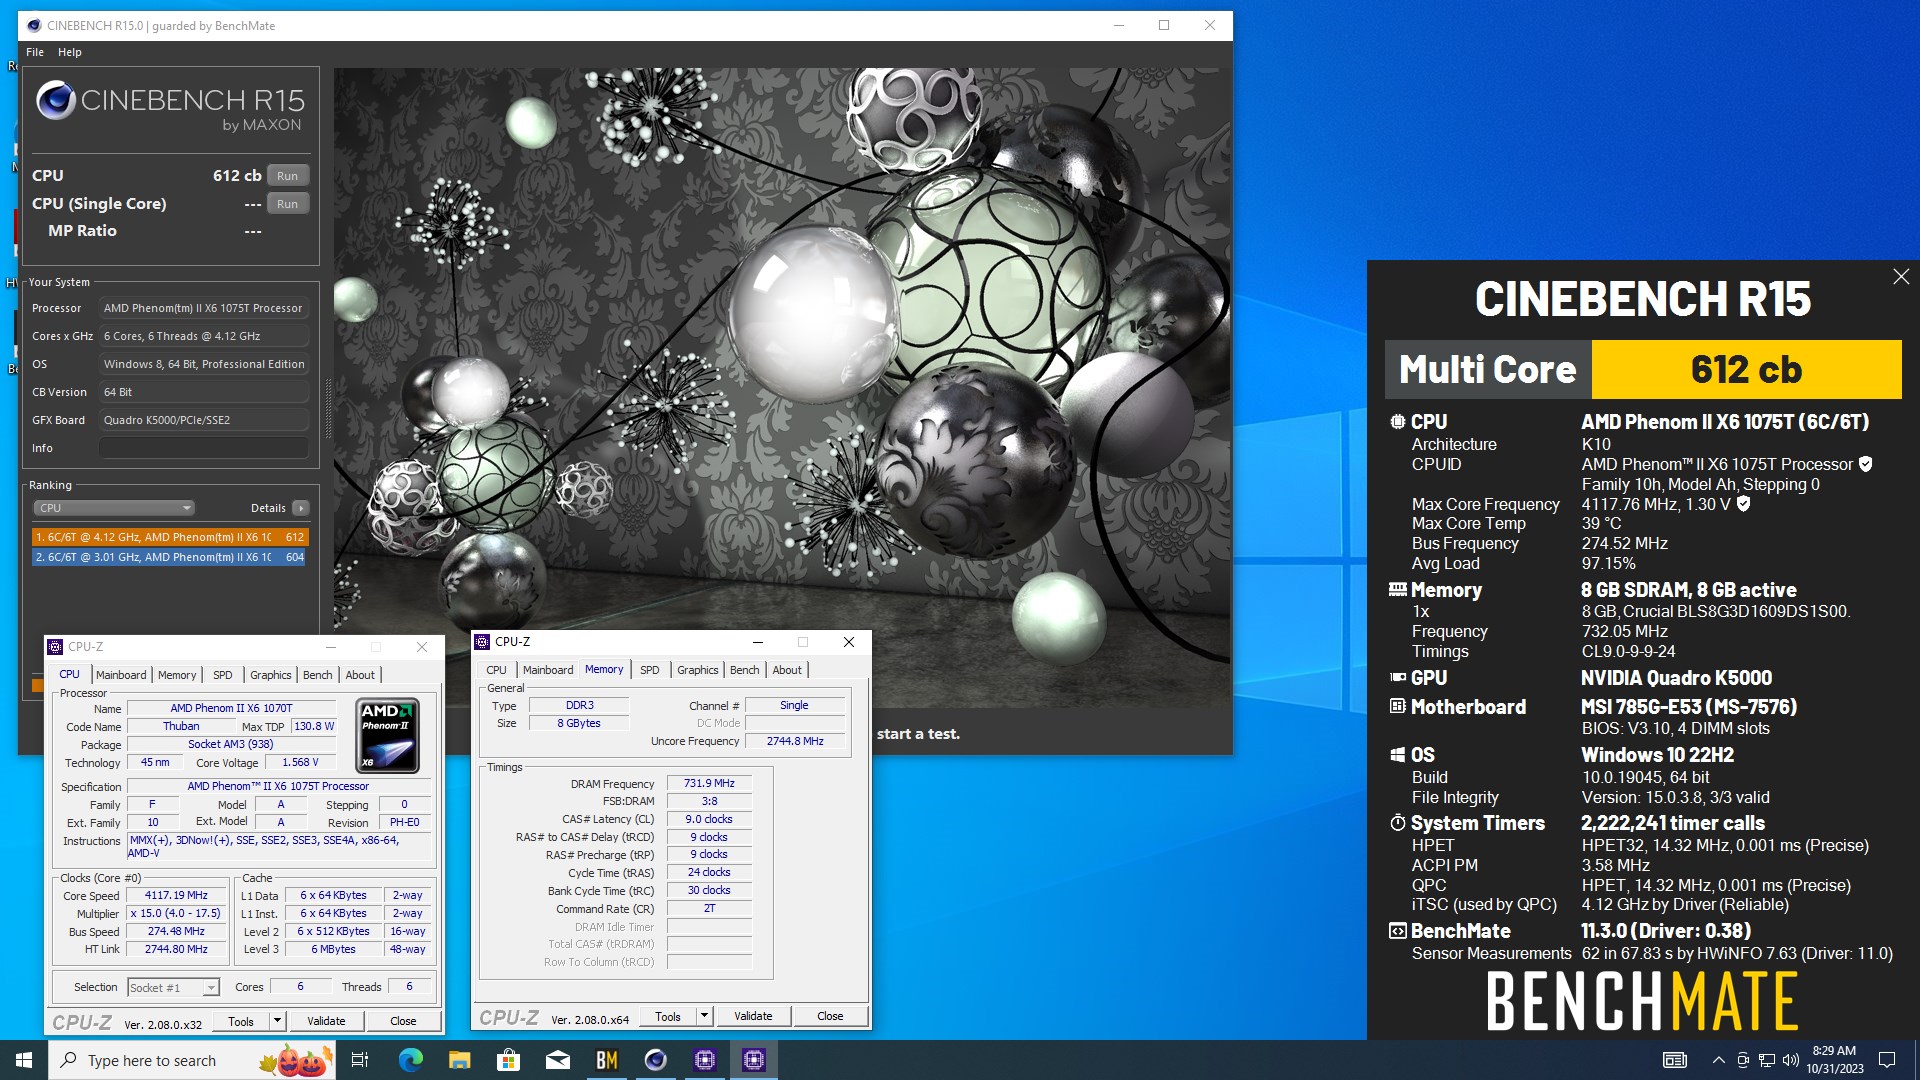
Task: Open SPD tab in left CPU-Z window
Action: tap(223, 675)
